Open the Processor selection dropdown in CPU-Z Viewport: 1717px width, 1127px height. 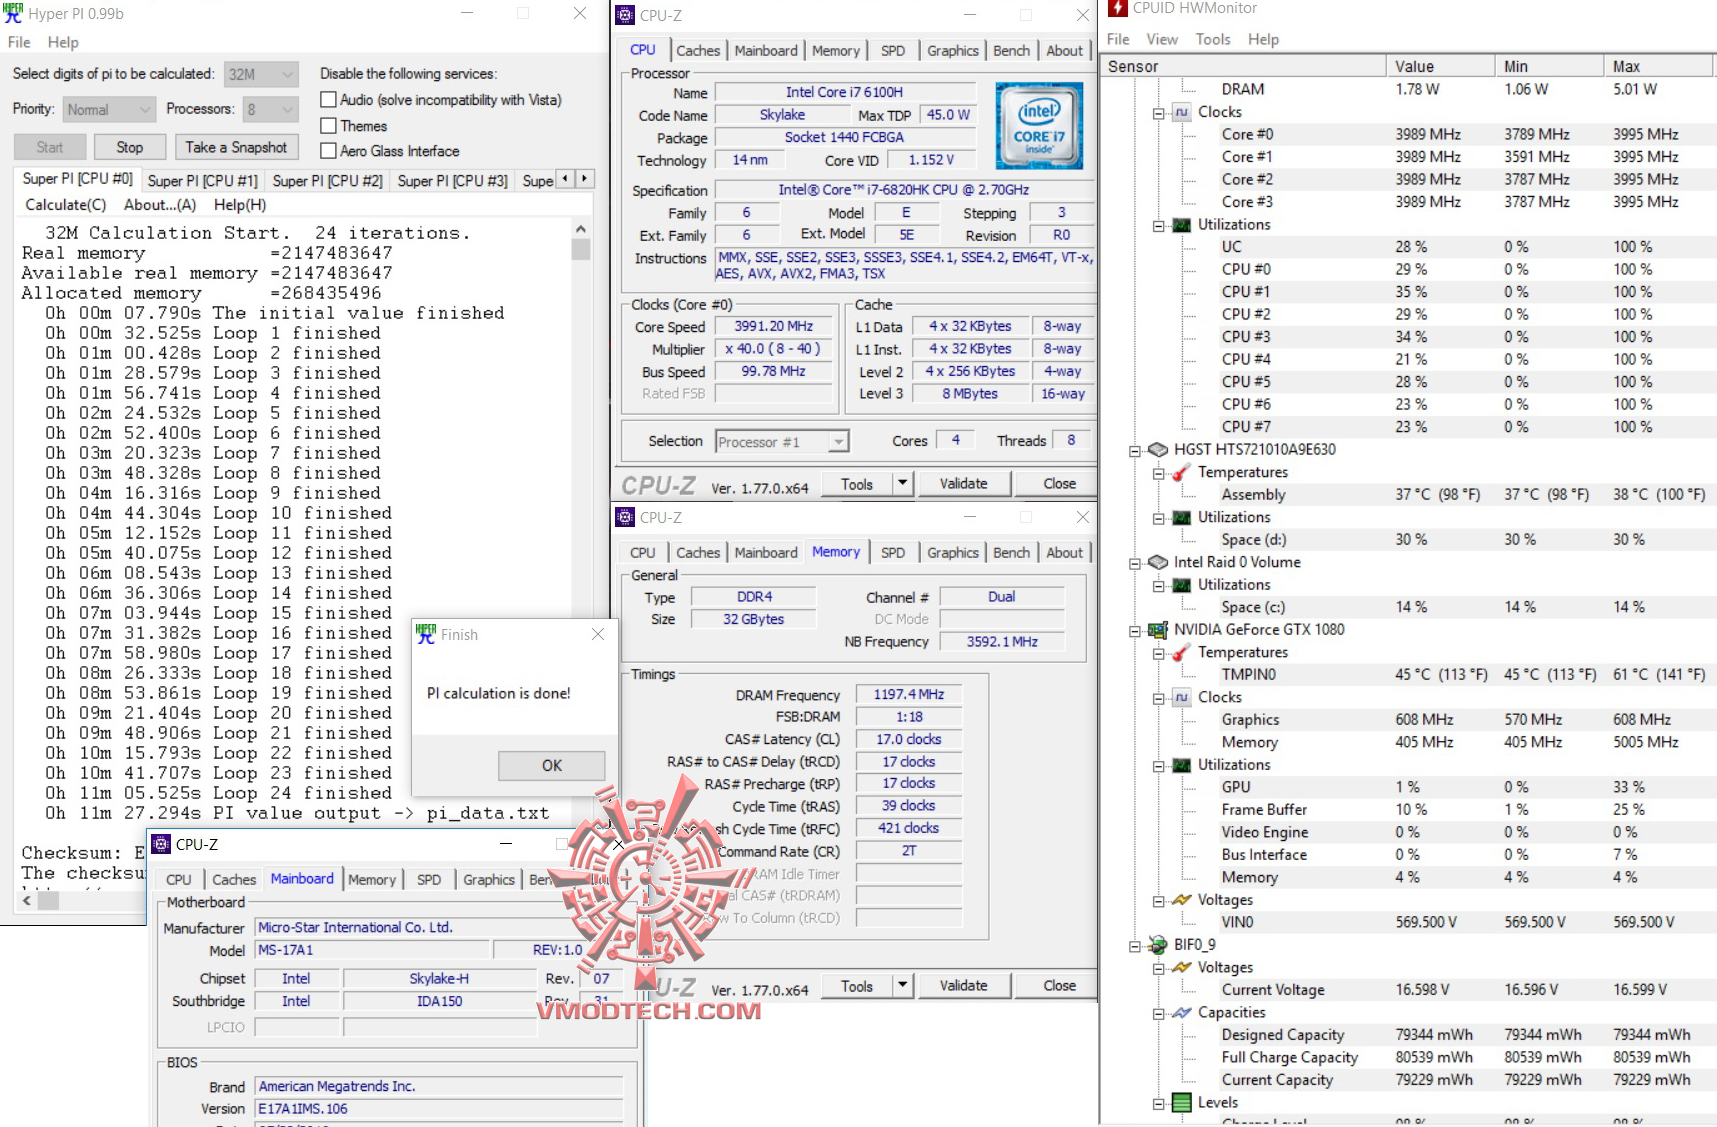click(x=838, y=440)
